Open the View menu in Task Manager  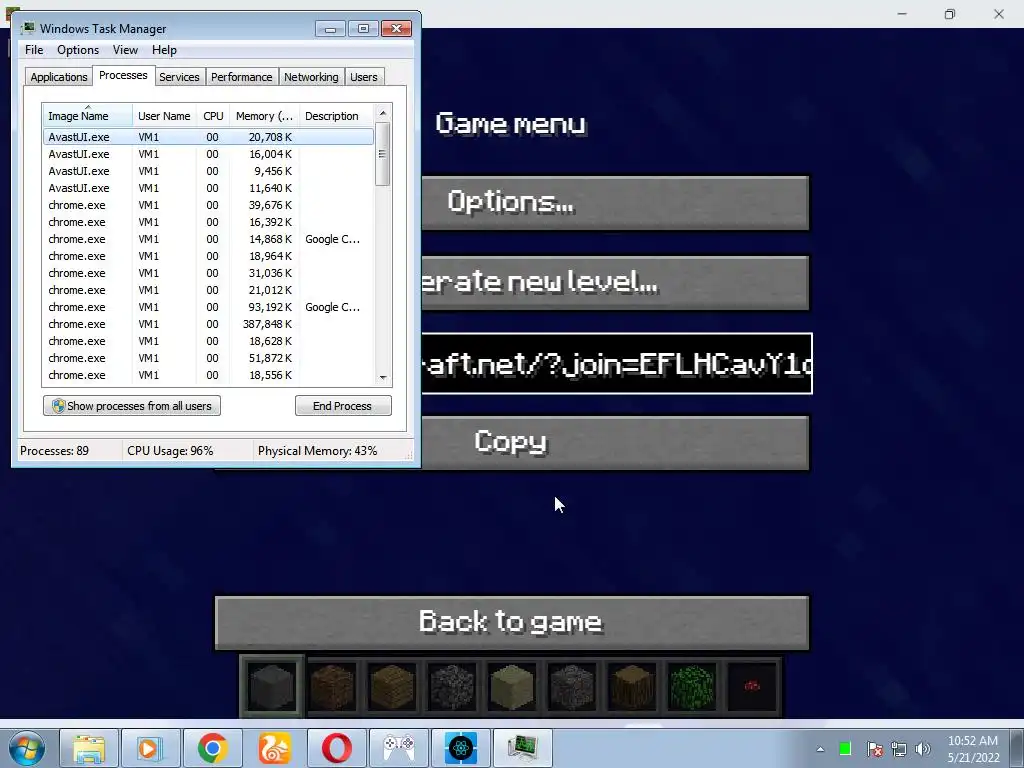pos(125,50)
